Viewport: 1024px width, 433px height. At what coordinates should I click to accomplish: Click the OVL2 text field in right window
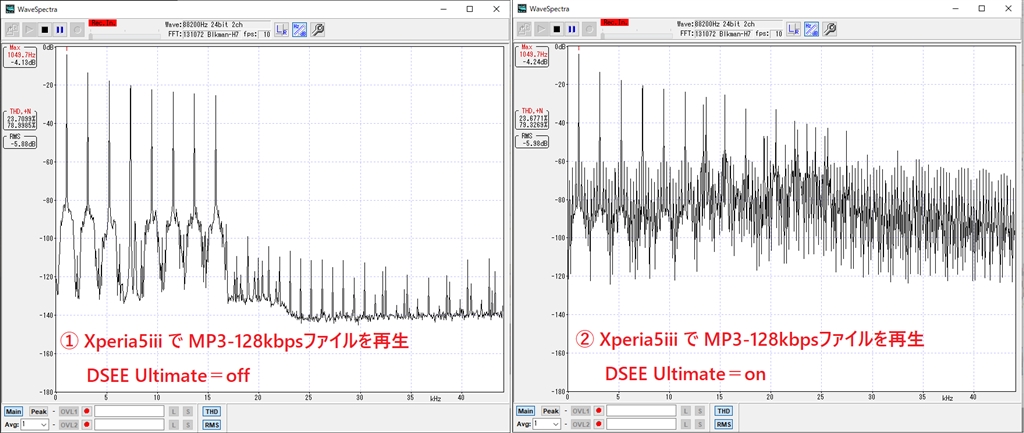point(641,425)
